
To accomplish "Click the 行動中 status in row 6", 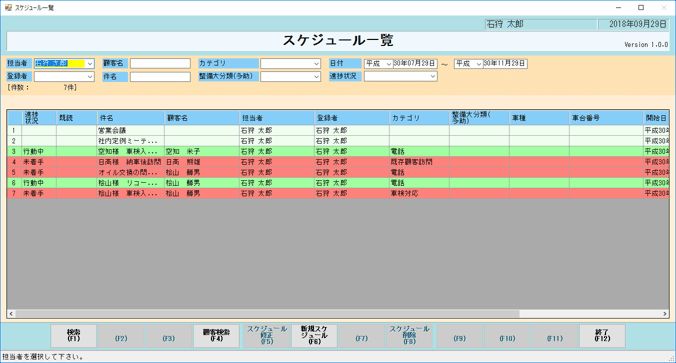I will pos(39,183).
